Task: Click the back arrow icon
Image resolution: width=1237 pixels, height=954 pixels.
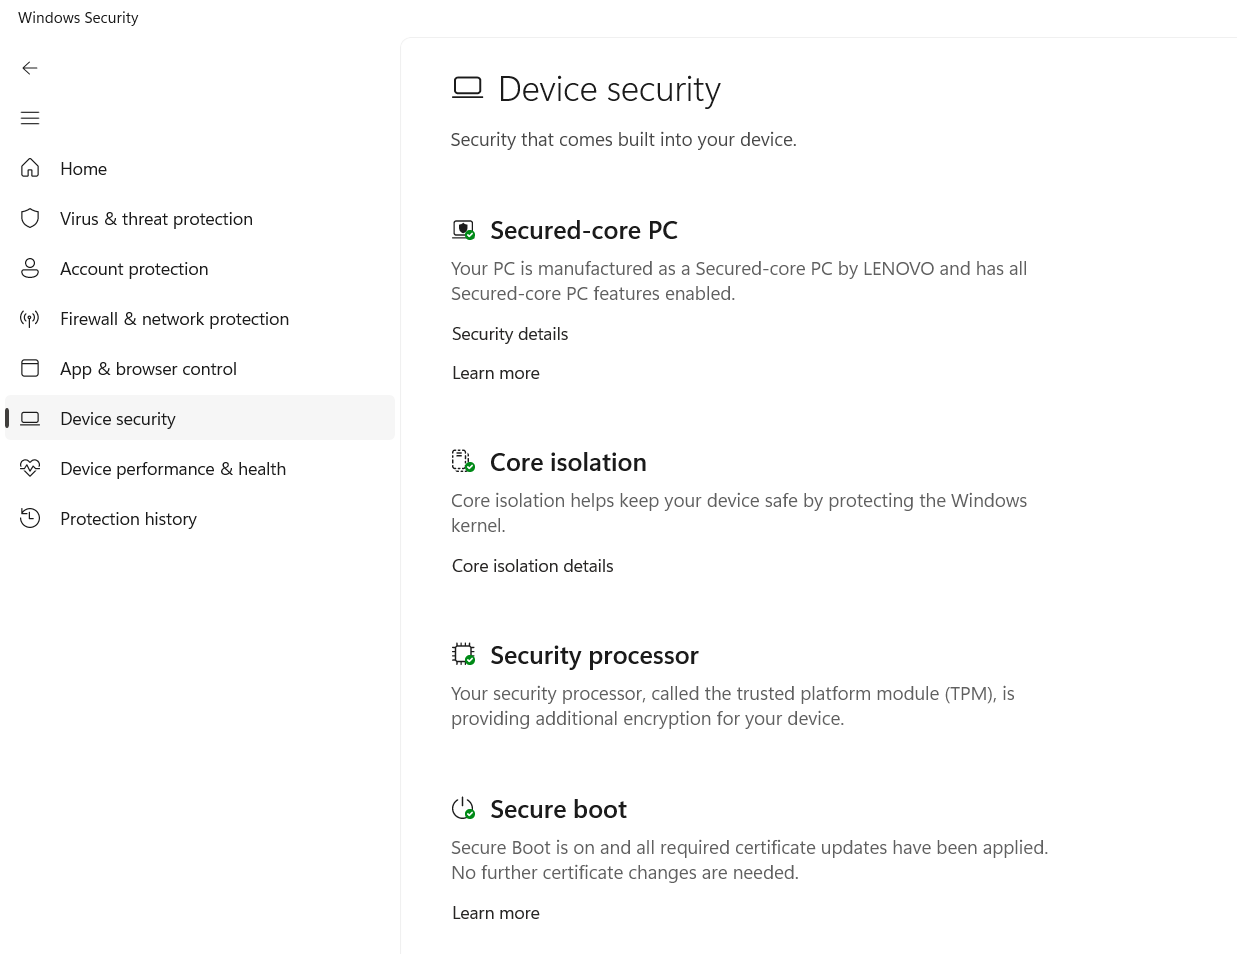Action: (30, 68)
